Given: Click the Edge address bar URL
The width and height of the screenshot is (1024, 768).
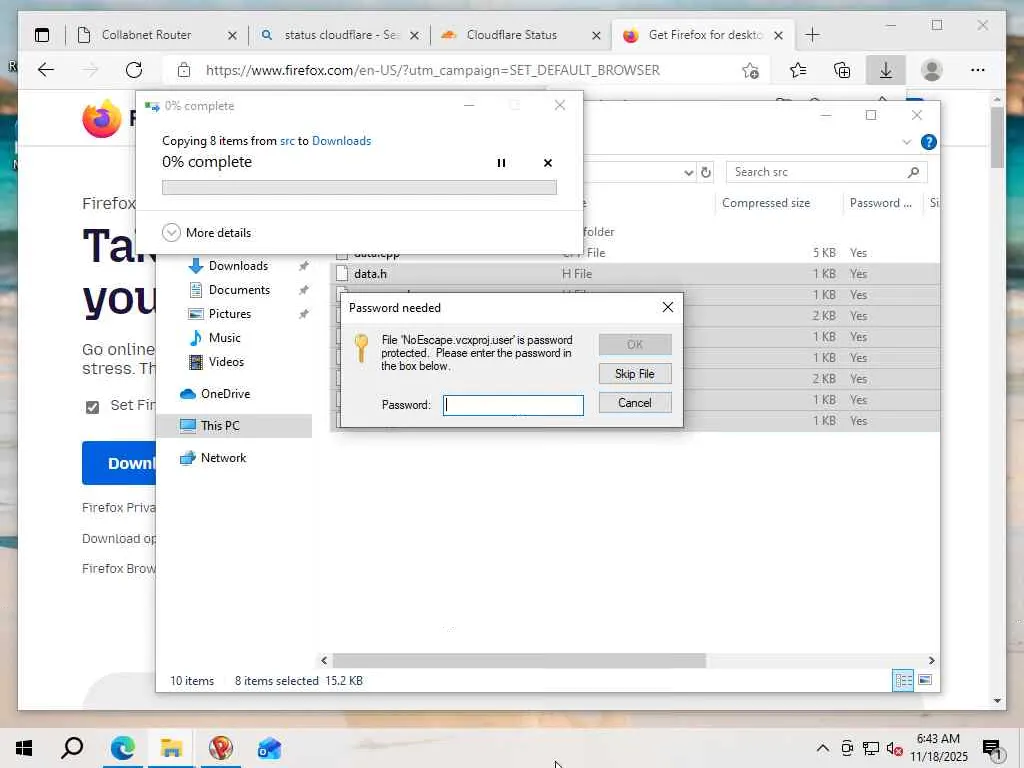Looking at the screenshot, I should click(x=433, y=70).
